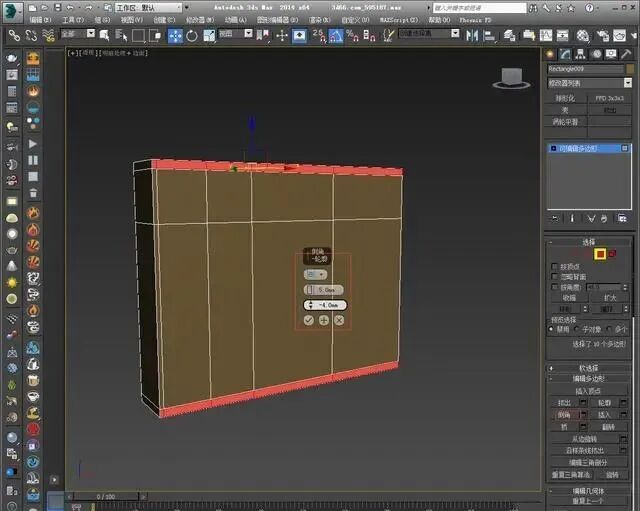This screenshot has height=511, width=640.
Task: Activate the Select and Scale tool
Action: click(209, 36)
